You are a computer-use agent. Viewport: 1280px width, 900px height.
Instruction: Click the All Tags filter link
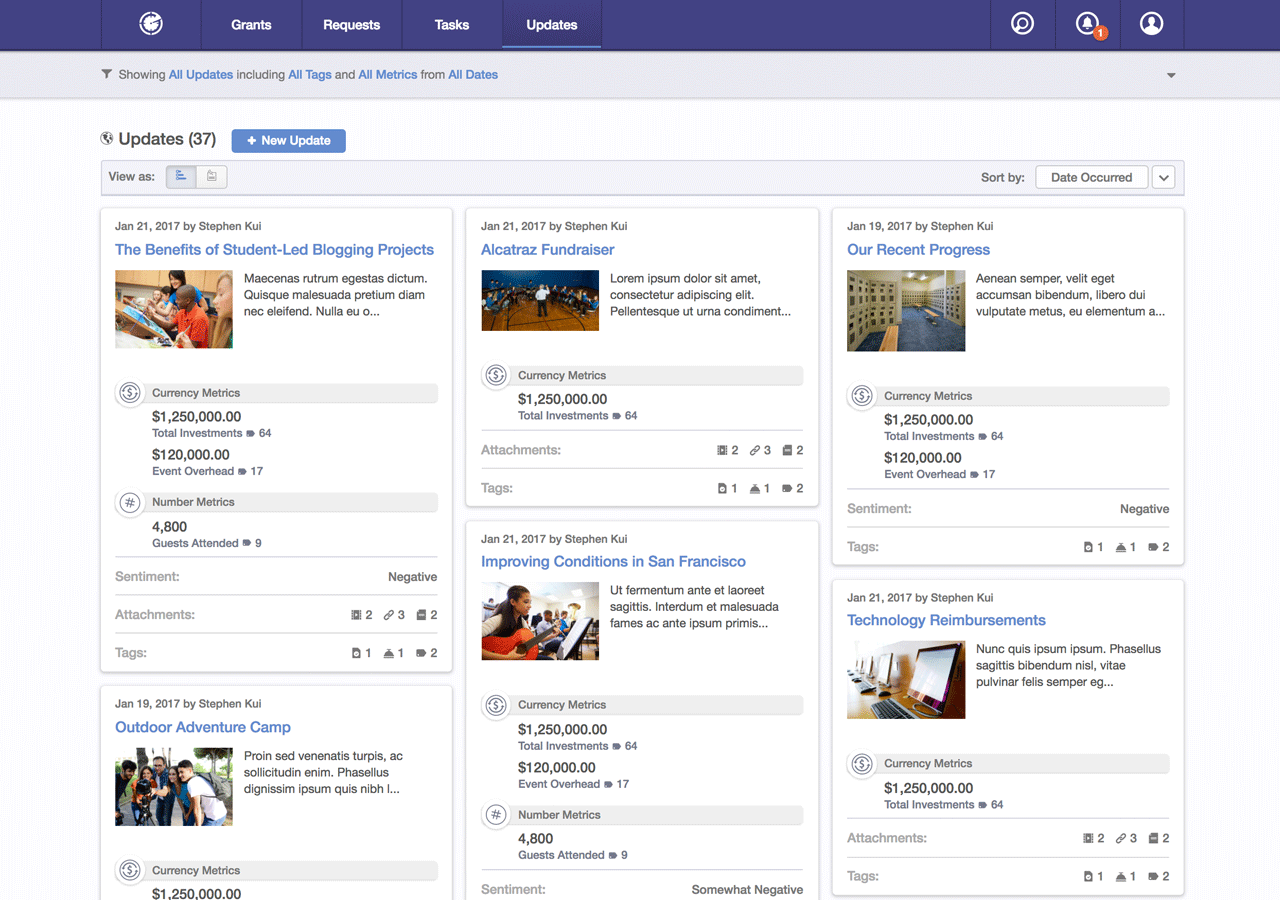click(x=310, y=74)
